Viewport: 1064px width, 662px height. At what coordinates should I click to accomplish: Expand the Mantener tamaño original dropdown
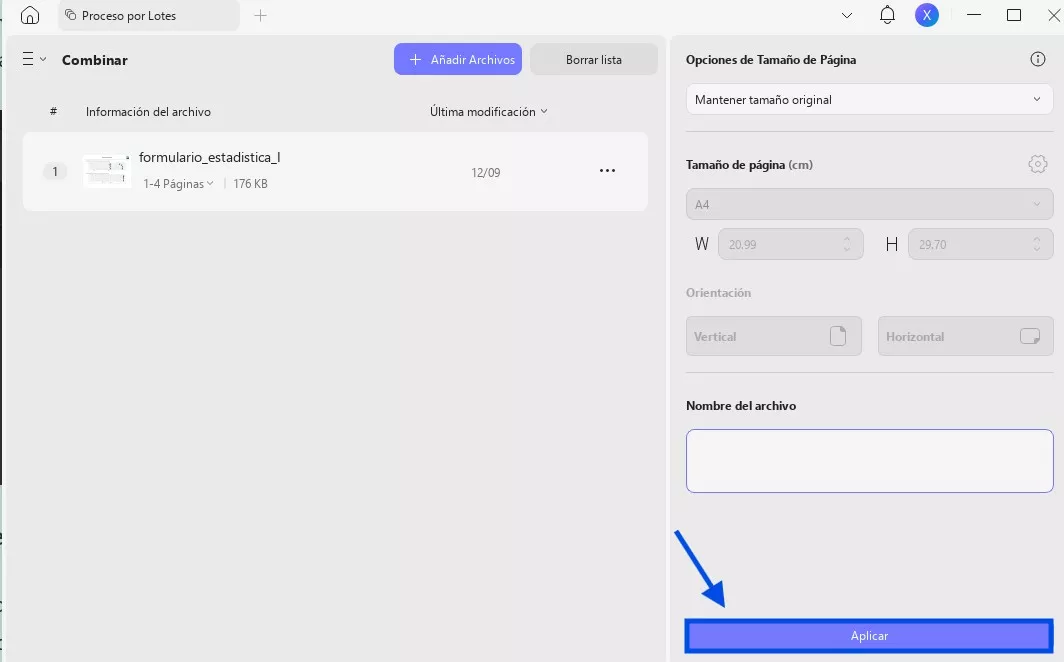coord(869,100)
